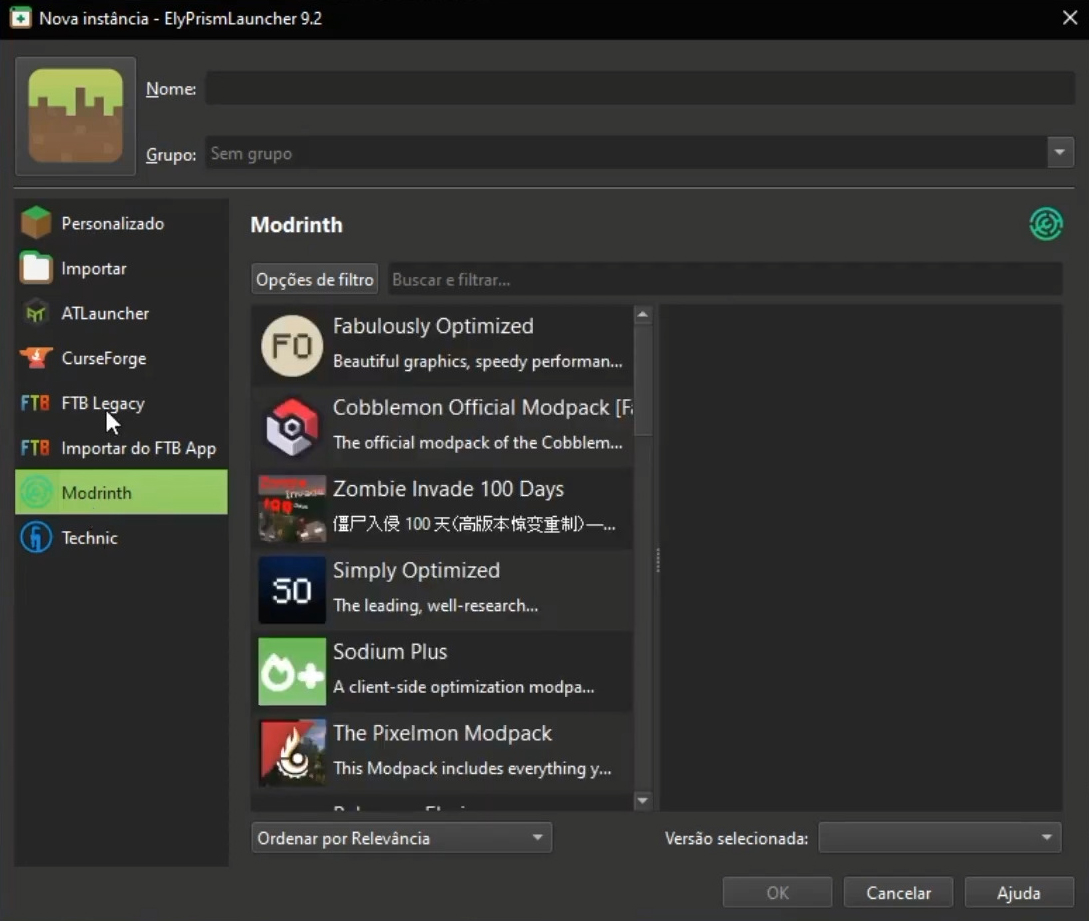This screenshot has height=921, width=1089.
Task: Click the Fabulously Optimized FO icon
Action: tap(292, 346)
